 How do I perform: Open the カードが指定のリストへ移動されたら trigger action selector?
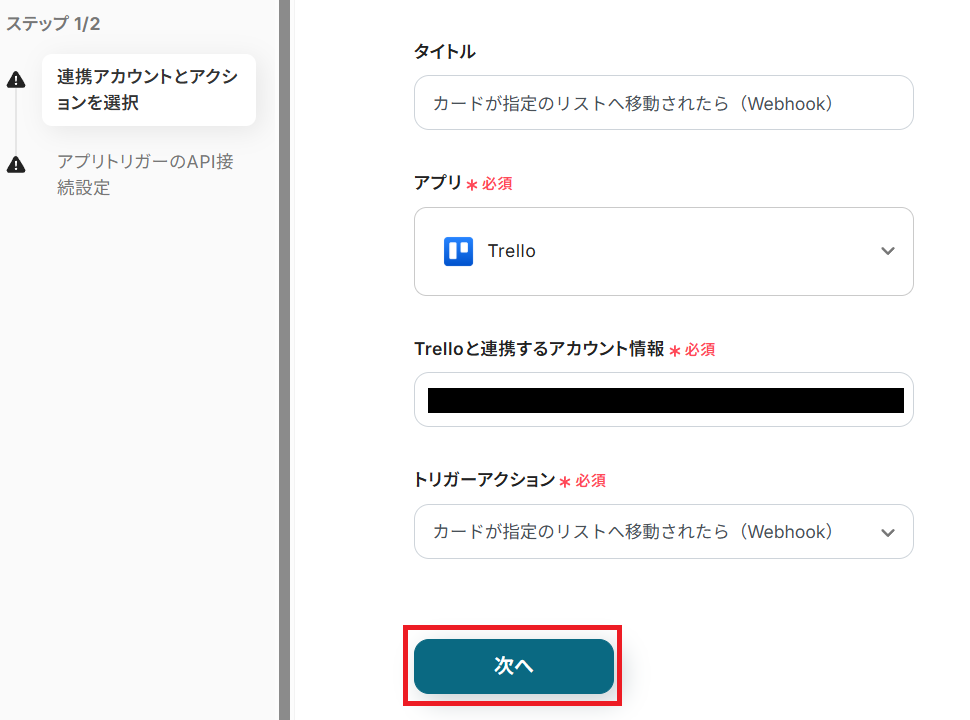(650, 532)
